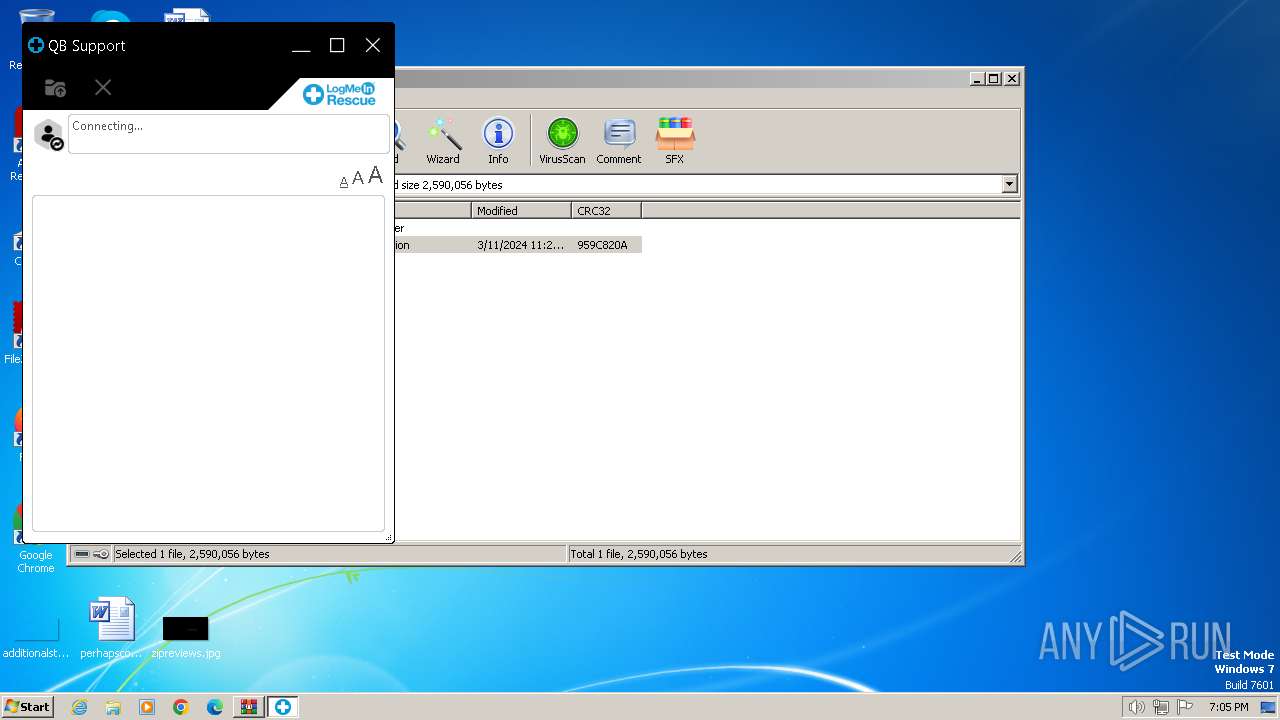The image size is (1280, 720).
Task: Run VirusScan from WinRAR toolbar
Action: (562, 141)
